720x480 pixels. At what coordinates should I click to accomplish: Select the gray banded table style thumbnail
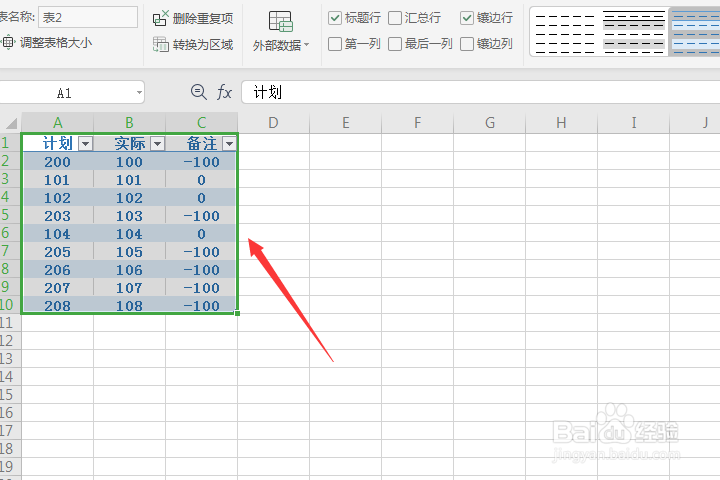coord(634,32)
